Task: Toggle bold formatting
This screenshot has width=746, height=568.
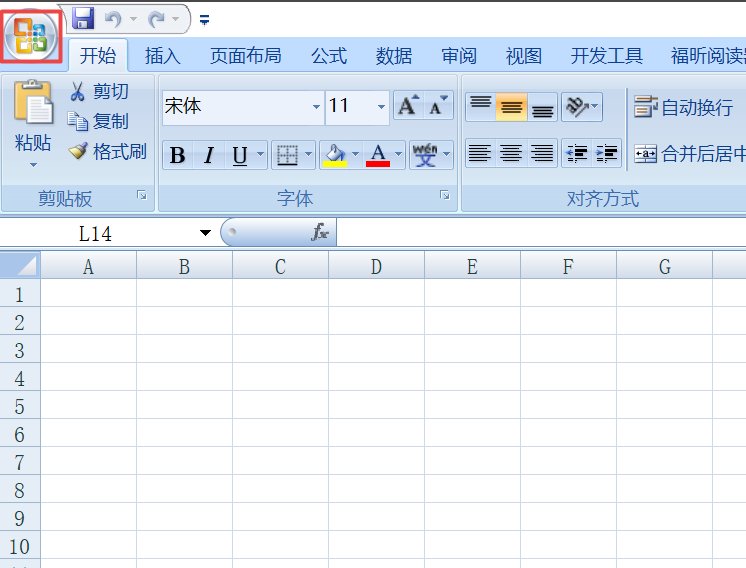Action: tap(177, 155)
